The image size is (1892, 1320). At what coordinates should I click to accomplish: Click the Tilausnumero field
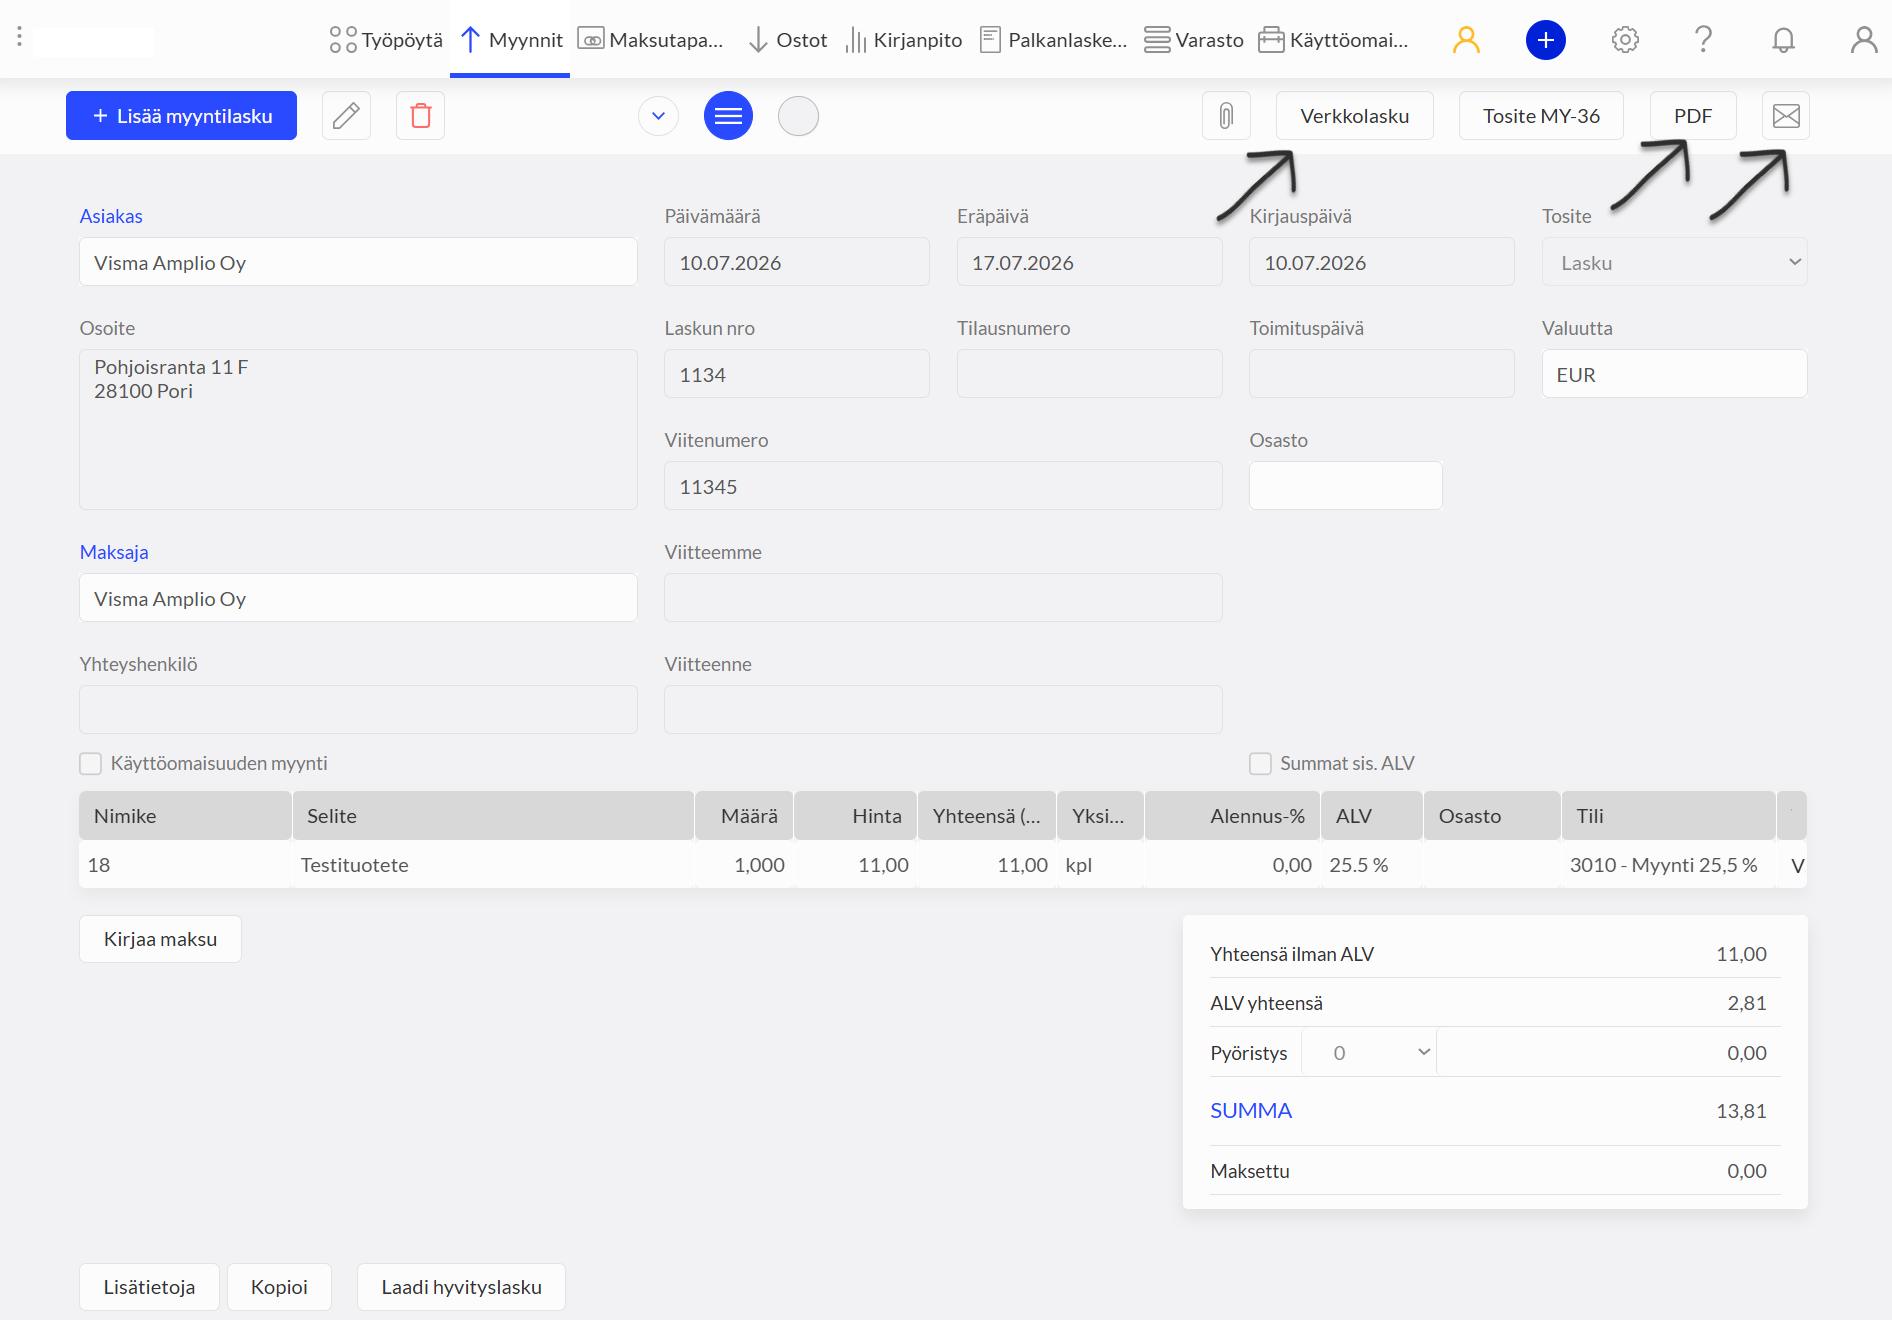[x=1089, y=374]
